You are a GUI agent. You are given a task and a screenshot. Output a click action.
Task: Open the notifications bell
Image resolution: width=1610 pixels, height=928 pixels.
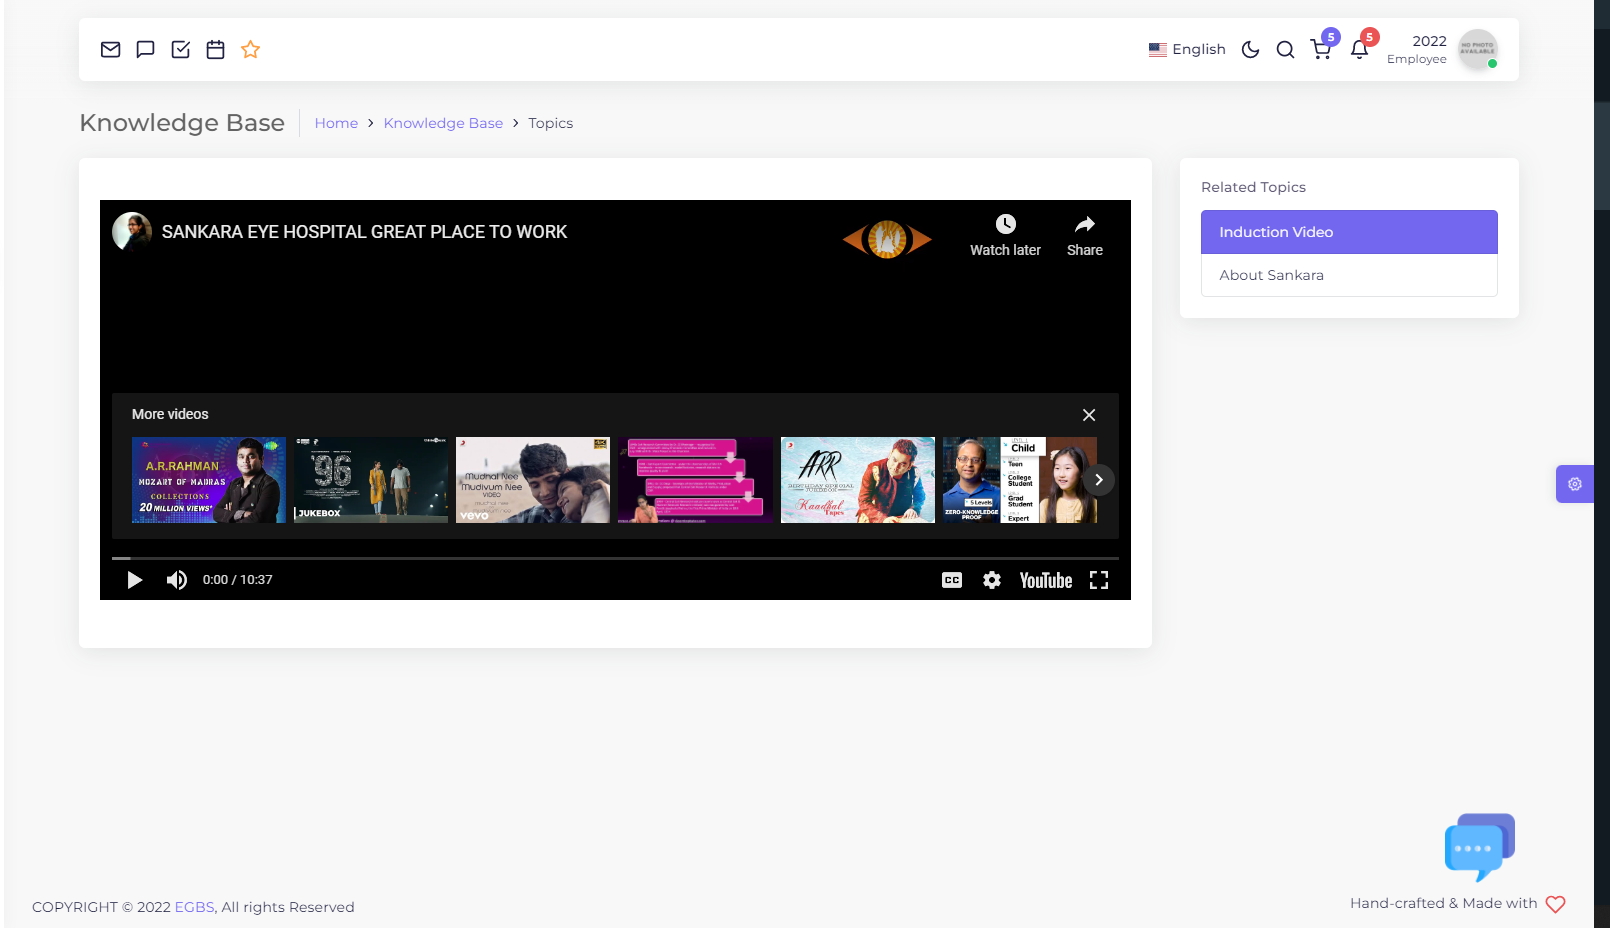(1358, 50)
